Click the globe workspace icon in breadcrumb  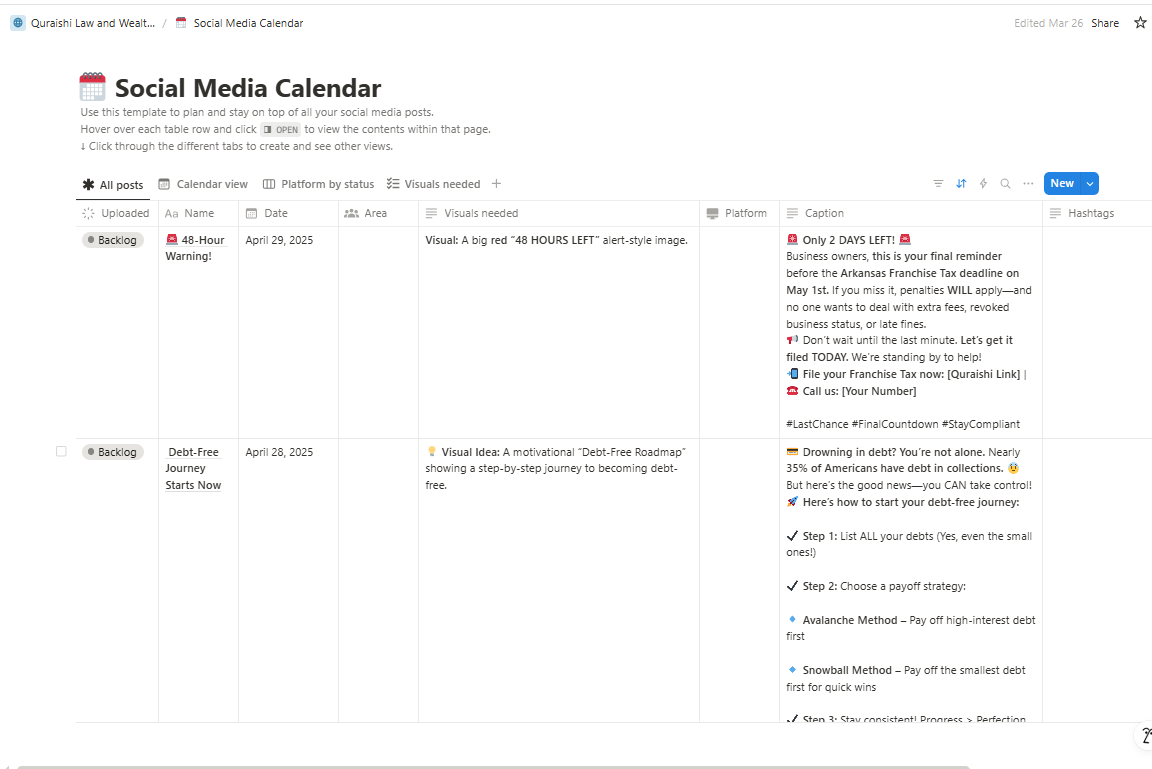pos(18,23)
